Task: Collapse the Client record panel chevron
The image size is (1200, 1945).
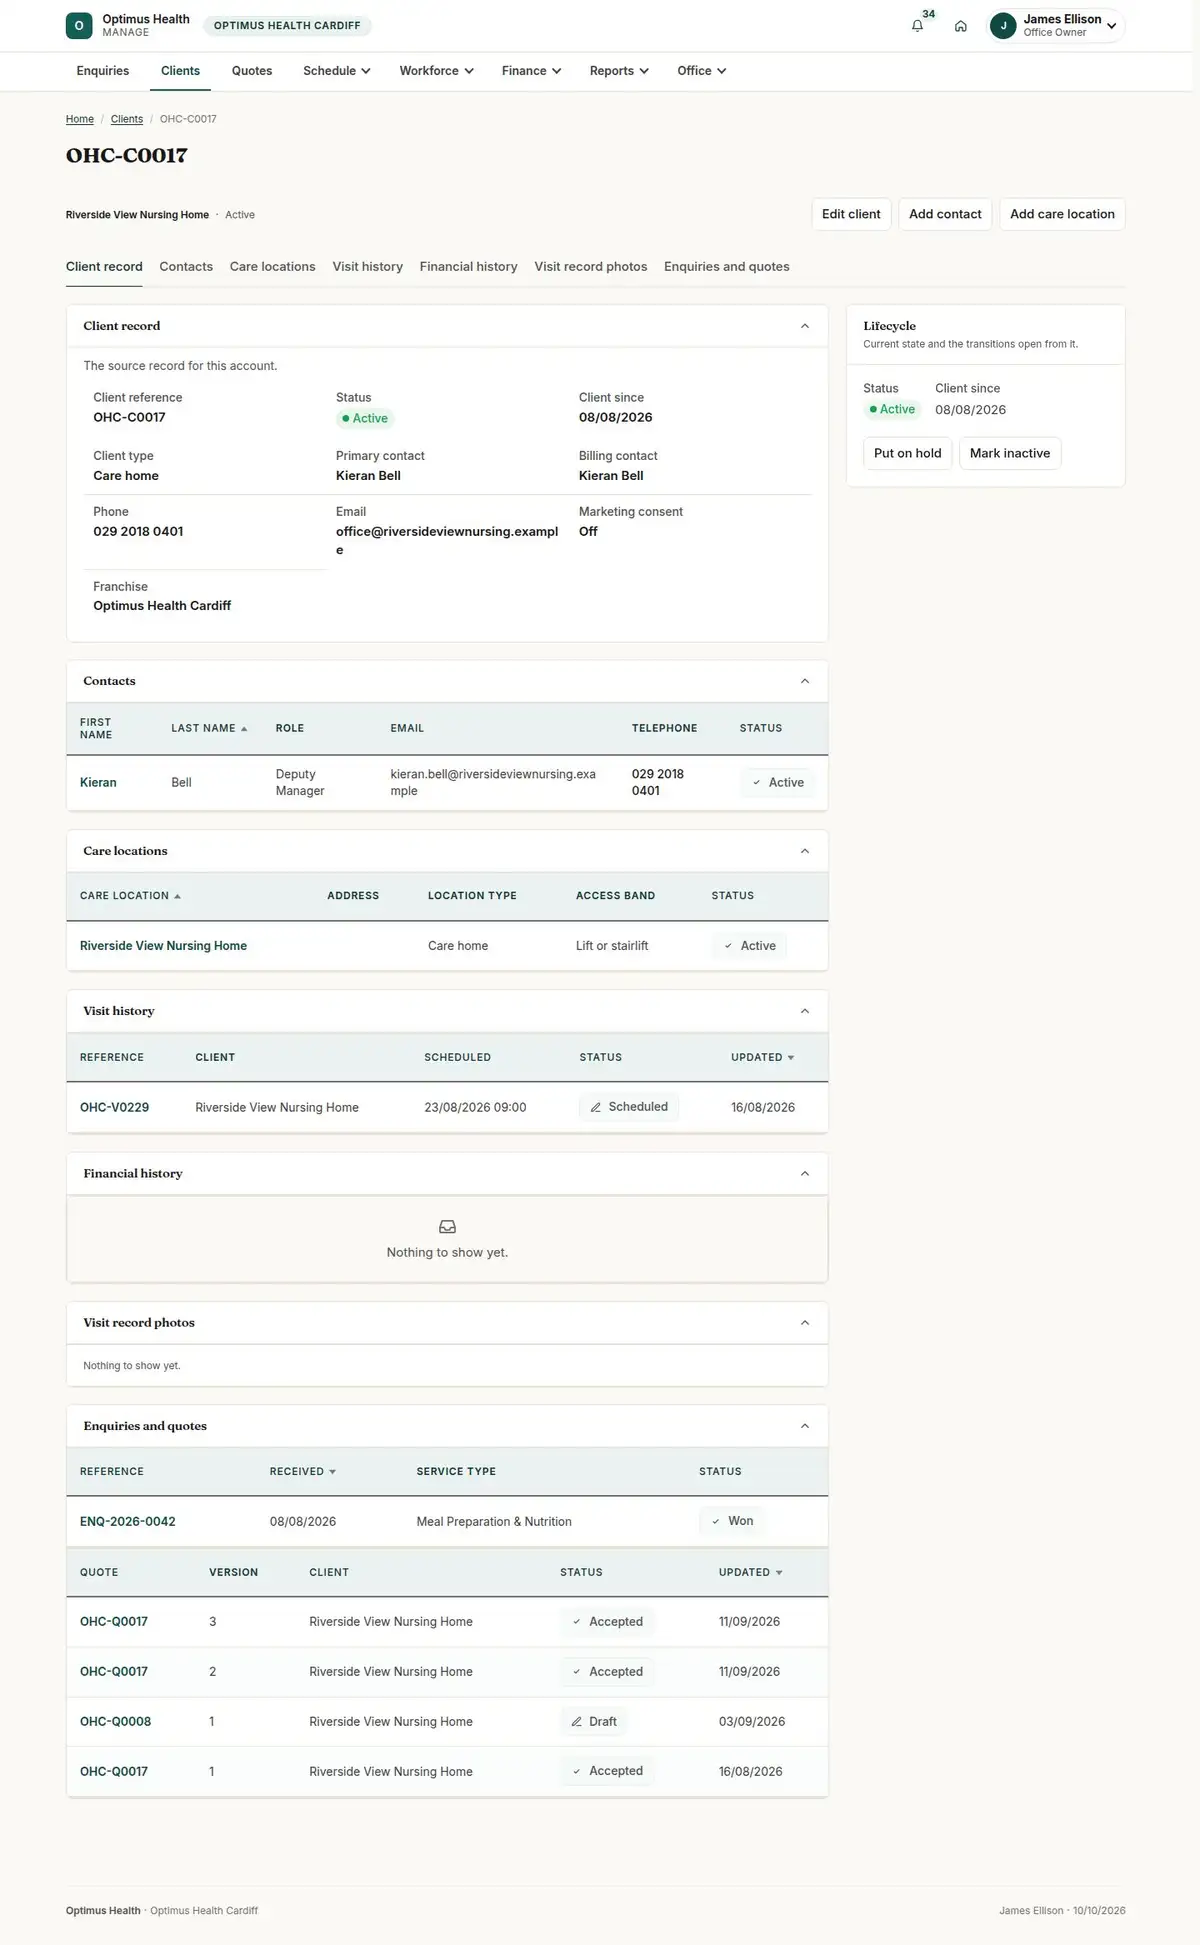Action: (805, 326)
